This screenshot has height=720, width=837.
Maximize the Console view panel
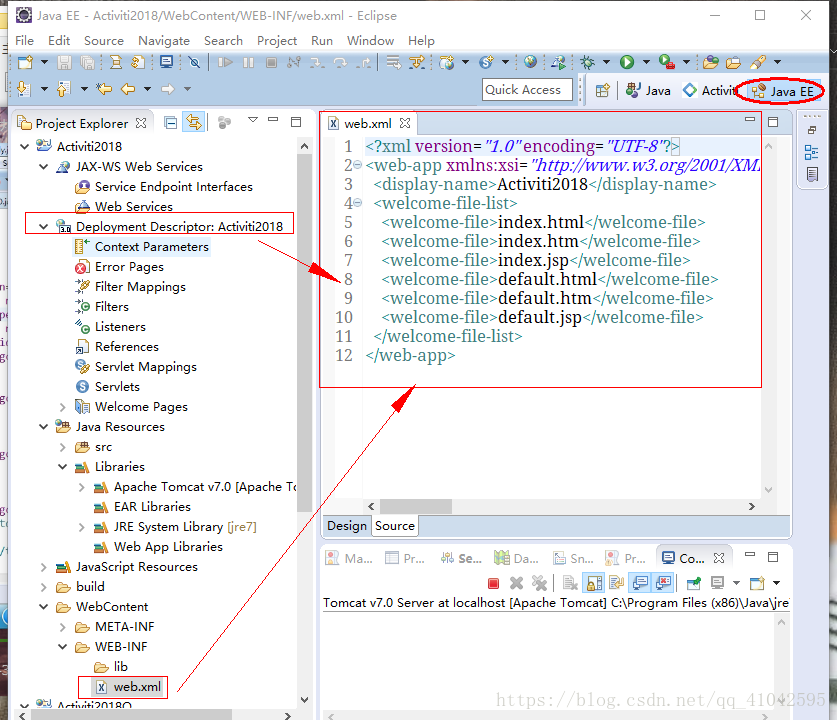772,557
